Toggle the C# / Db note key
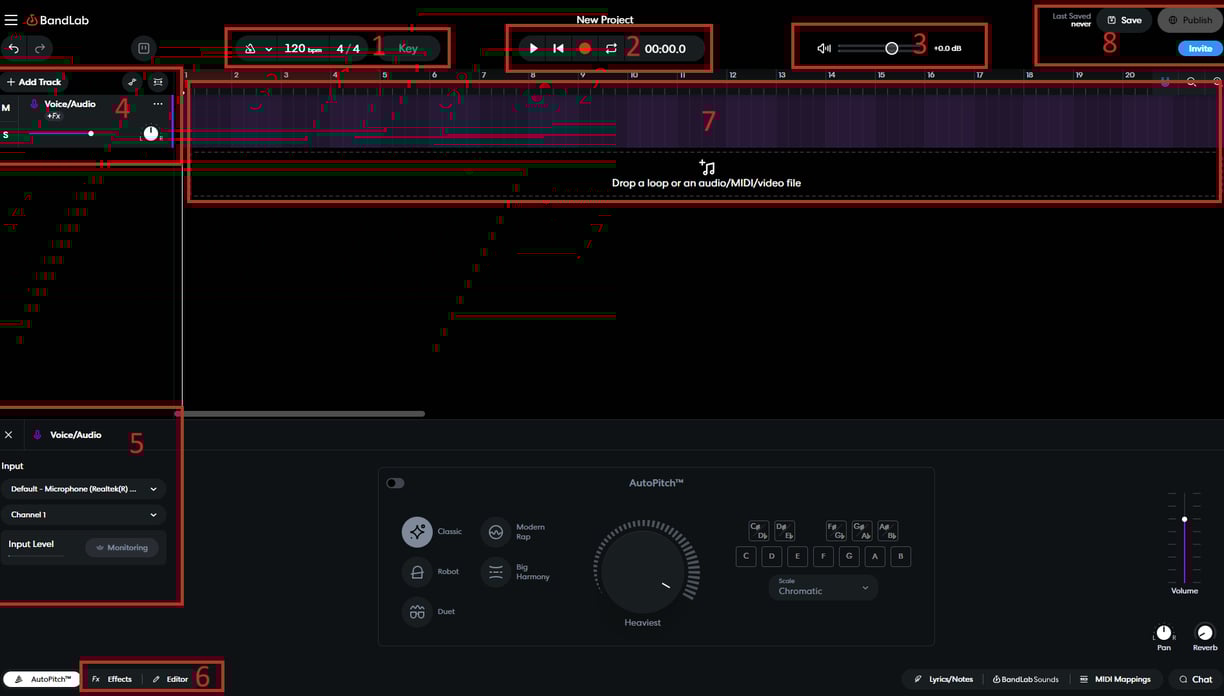Screen dimensions: 1224x696 pos(758,531)
